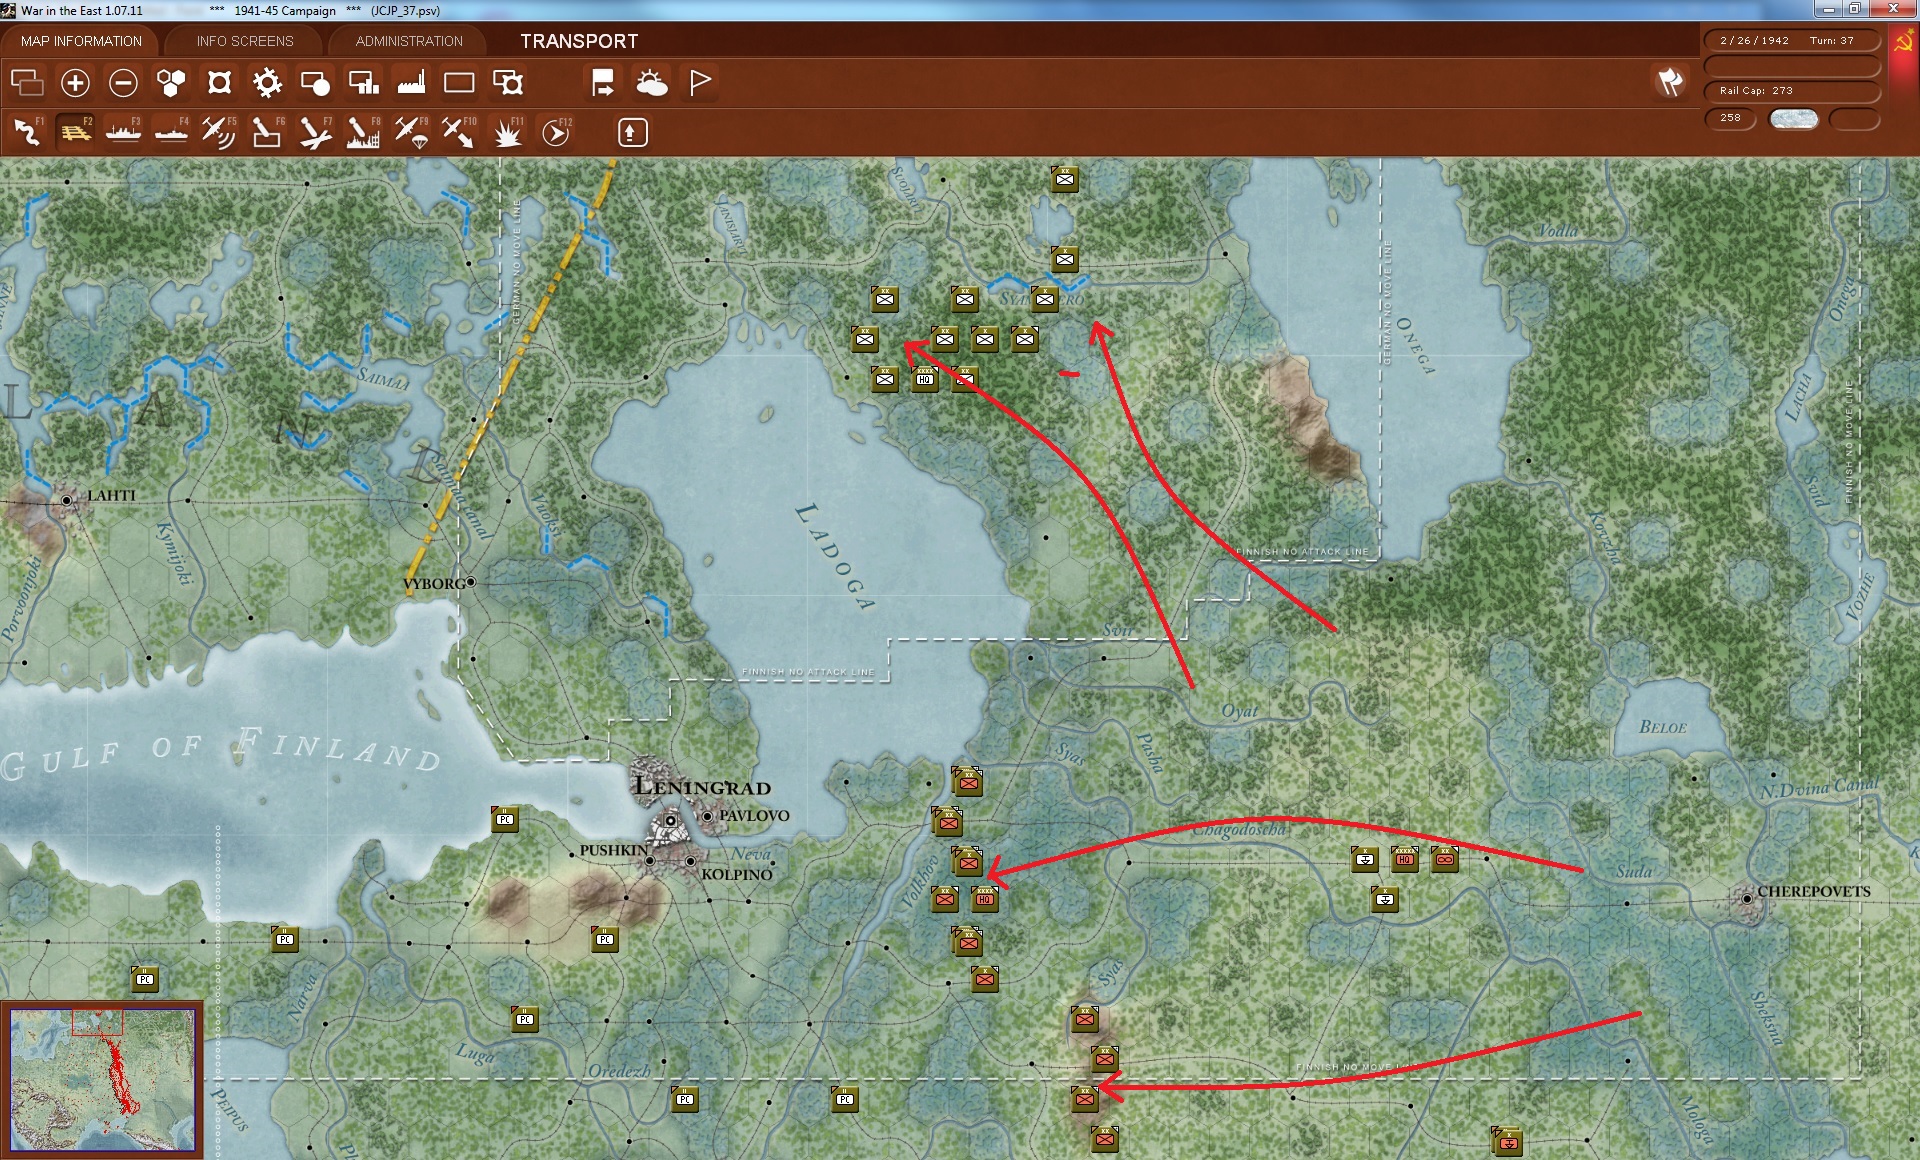Select F2 rail transport mode
This screenshot has height=1160, width=1920.
point(75,132)
